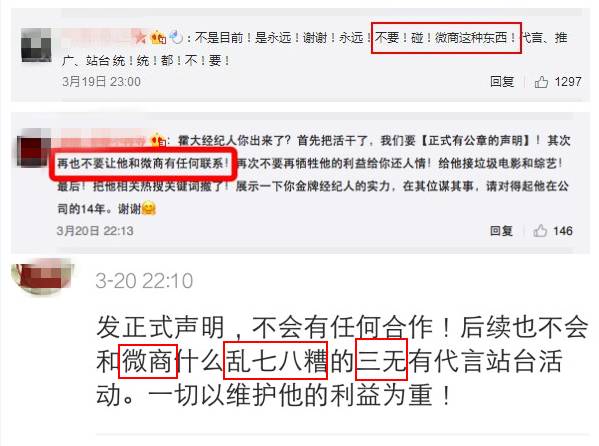The width and height of the screenshot is (599, 446).
Task: Click the smiley emoji after 谢谢
Action: pos(149,208)
